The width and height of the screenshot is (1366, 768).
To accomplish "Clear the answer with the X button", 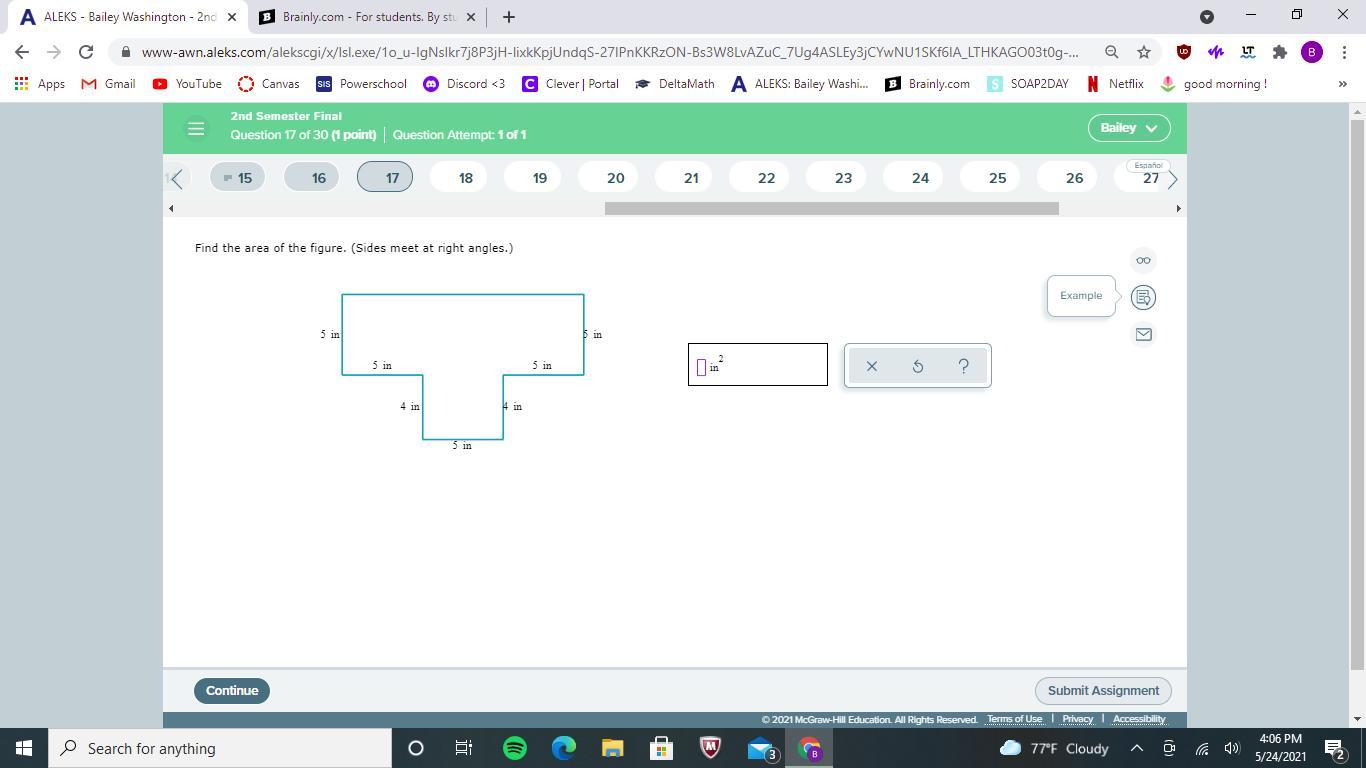I will 872,366.
